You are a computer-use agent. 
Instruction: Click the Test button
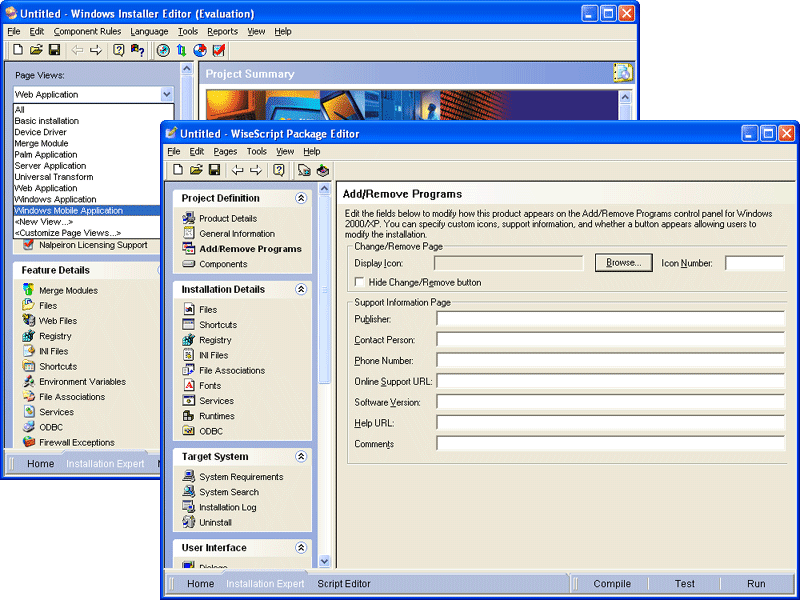click(x=685, y=584)
